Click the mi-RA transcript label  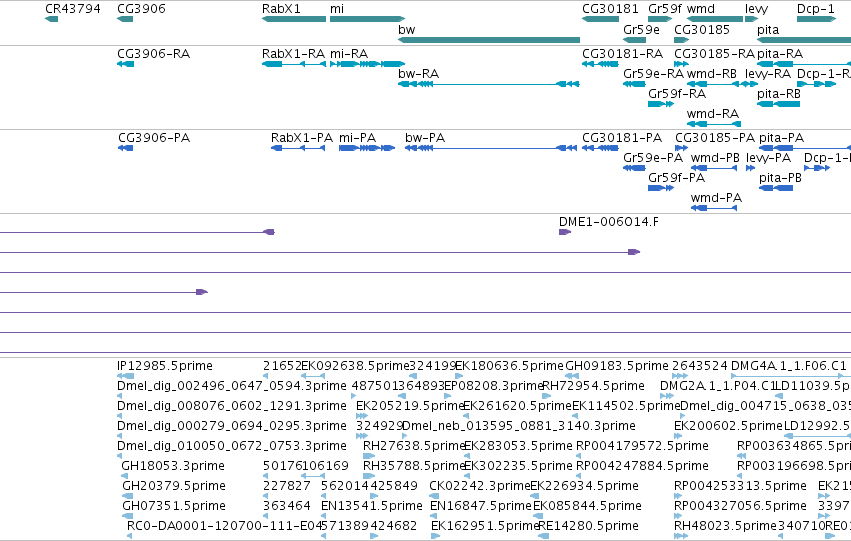(349, 54)
